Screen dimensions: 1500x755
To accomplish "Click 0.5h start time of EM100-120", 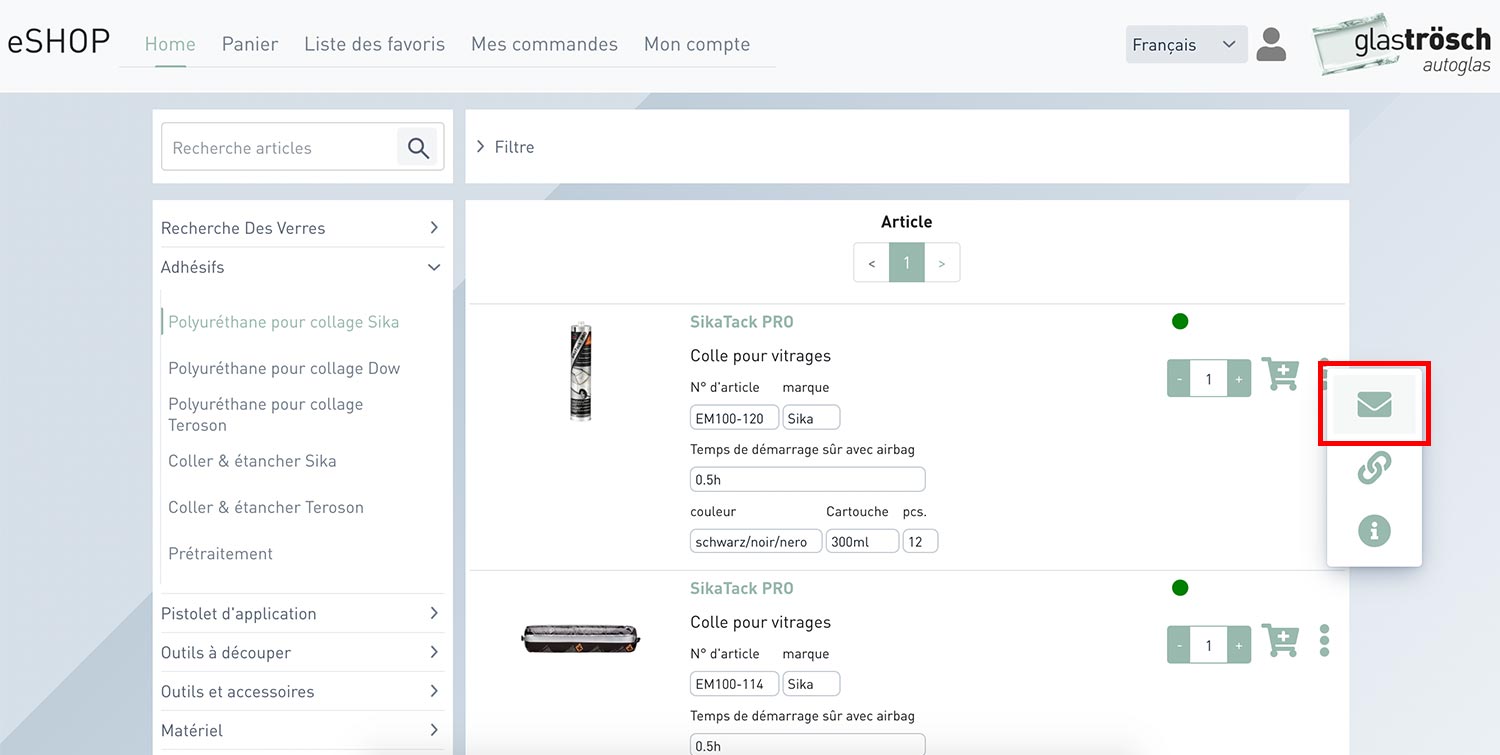I will point(807,479).
